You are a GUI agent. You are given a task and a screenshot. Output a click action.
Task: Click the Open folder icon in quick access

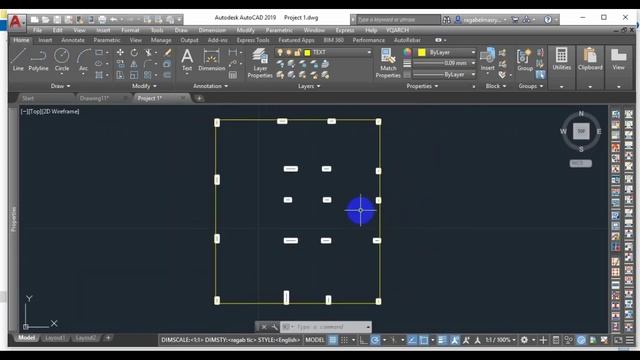click(46, 20)
